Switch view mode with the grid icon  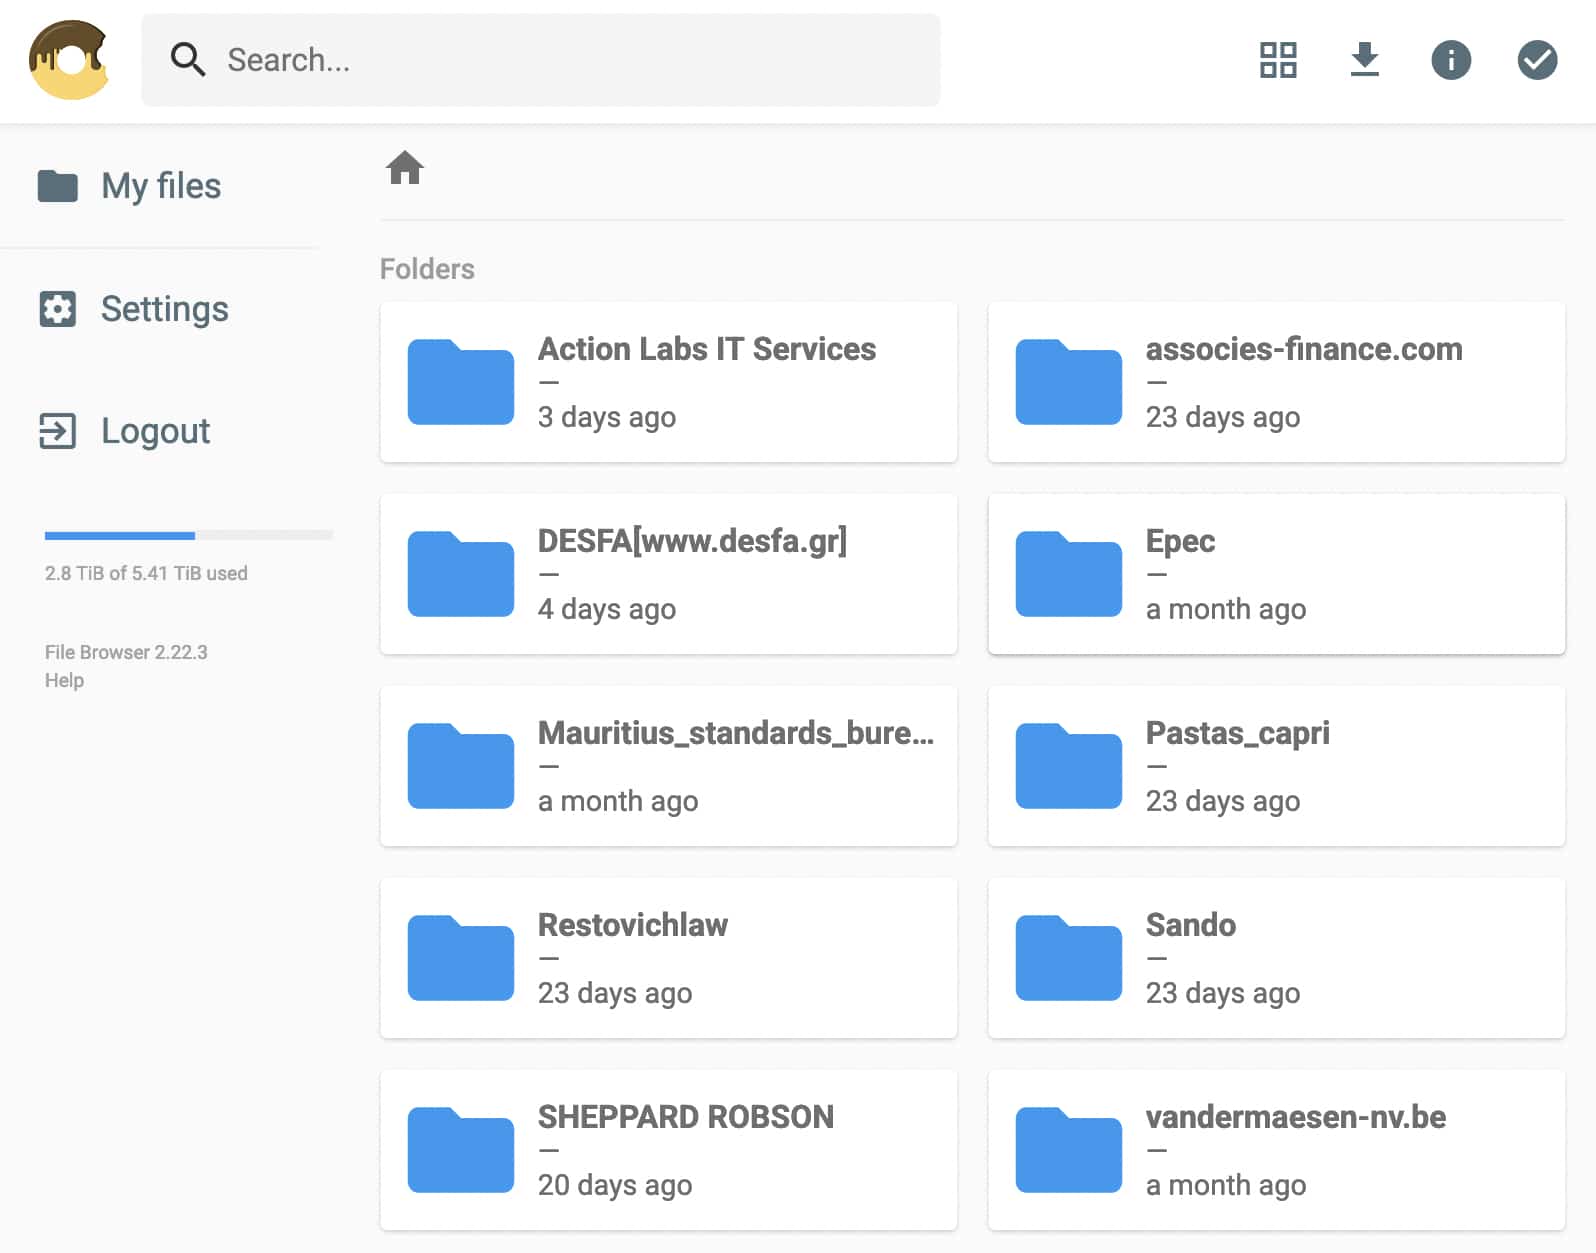pos(1277,60)
